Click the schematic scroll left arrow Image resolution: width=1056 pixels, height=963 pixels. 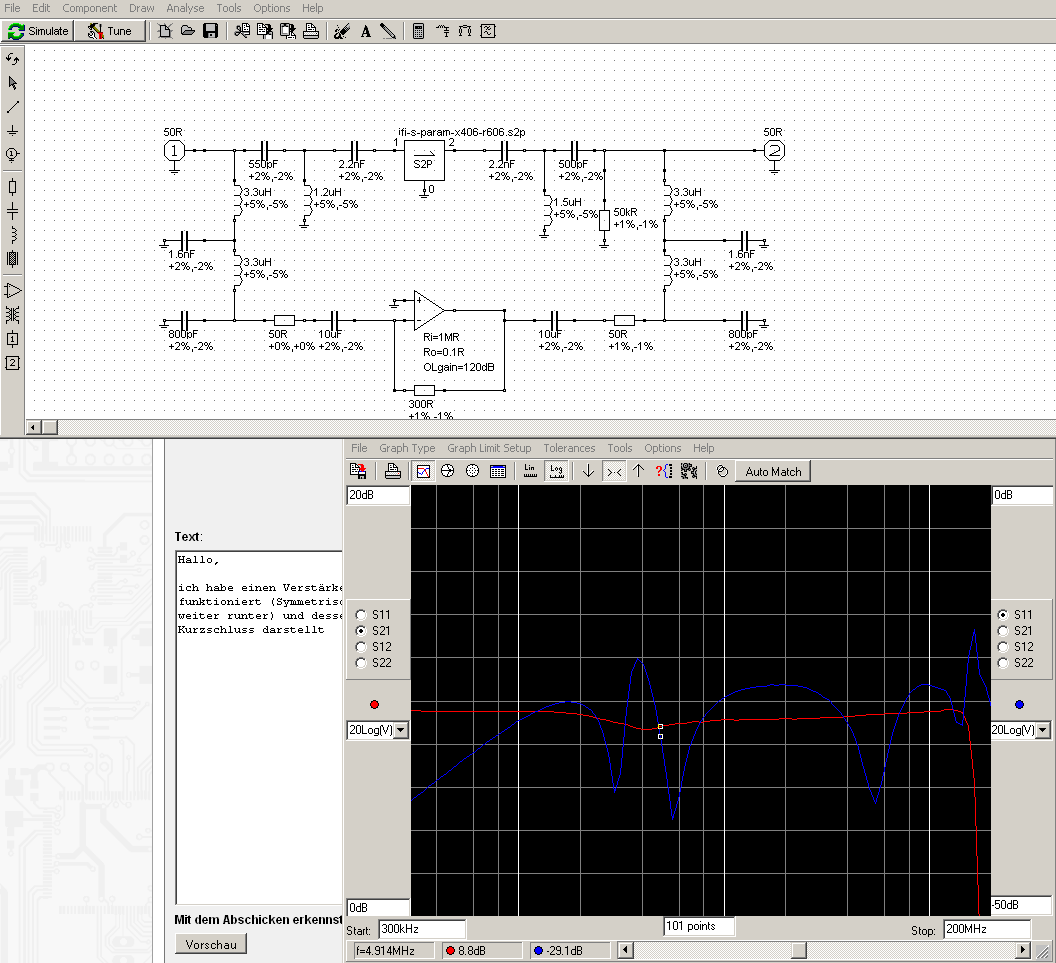(34, 427)
